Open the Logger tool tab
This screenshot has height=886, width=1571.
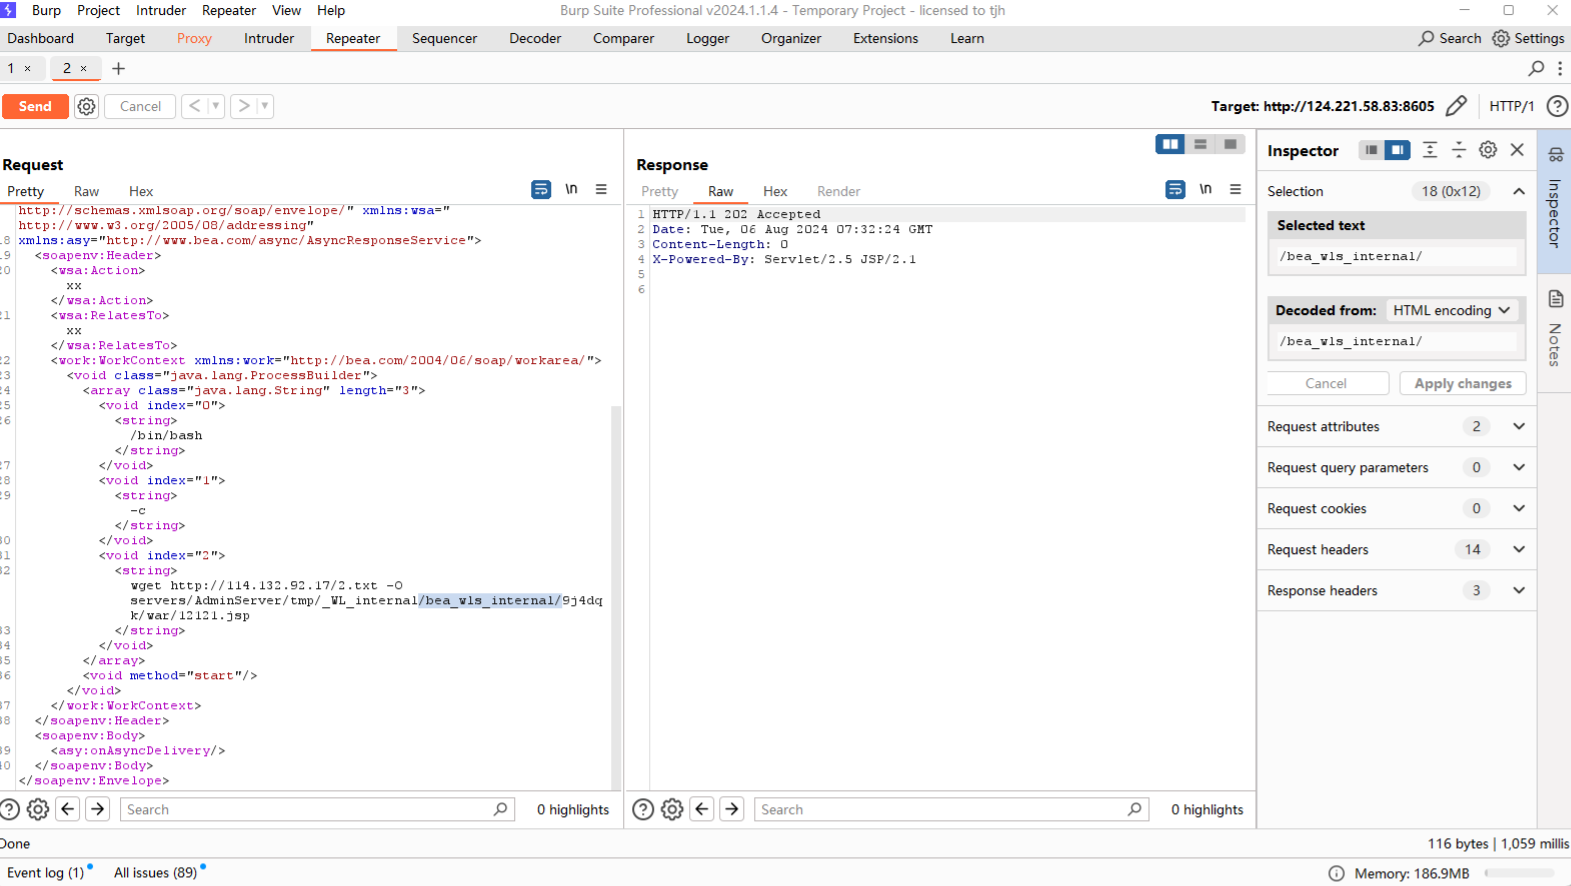(708, 38)
